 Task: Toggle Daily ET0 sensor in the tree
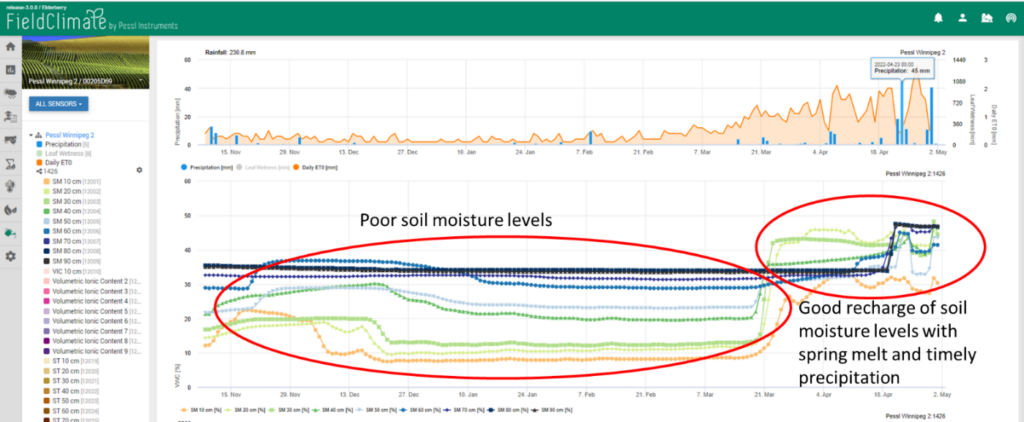(x=62, y=162)
